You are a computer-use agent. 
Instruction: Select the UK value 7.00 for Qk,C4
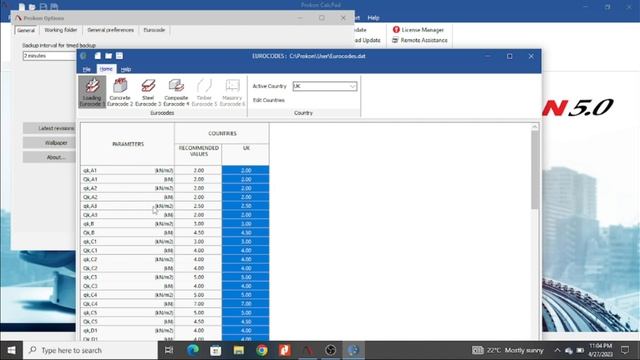[x=246, y=304]
